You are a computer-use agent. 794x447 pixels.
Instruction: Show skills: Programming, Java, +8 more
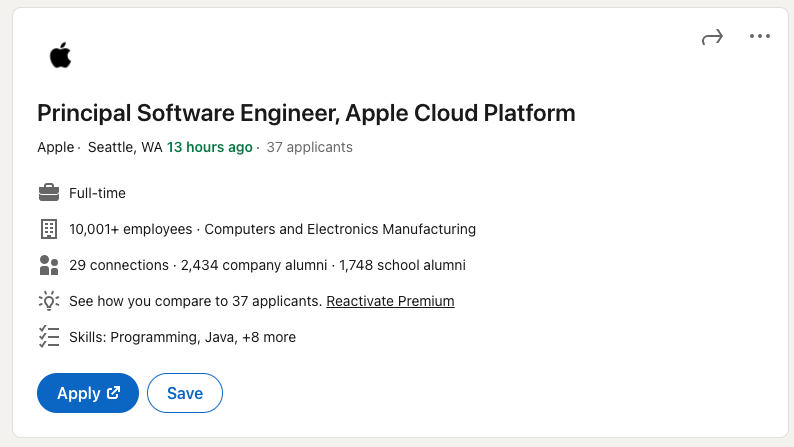pyautogui.click(x=182, y=337)
